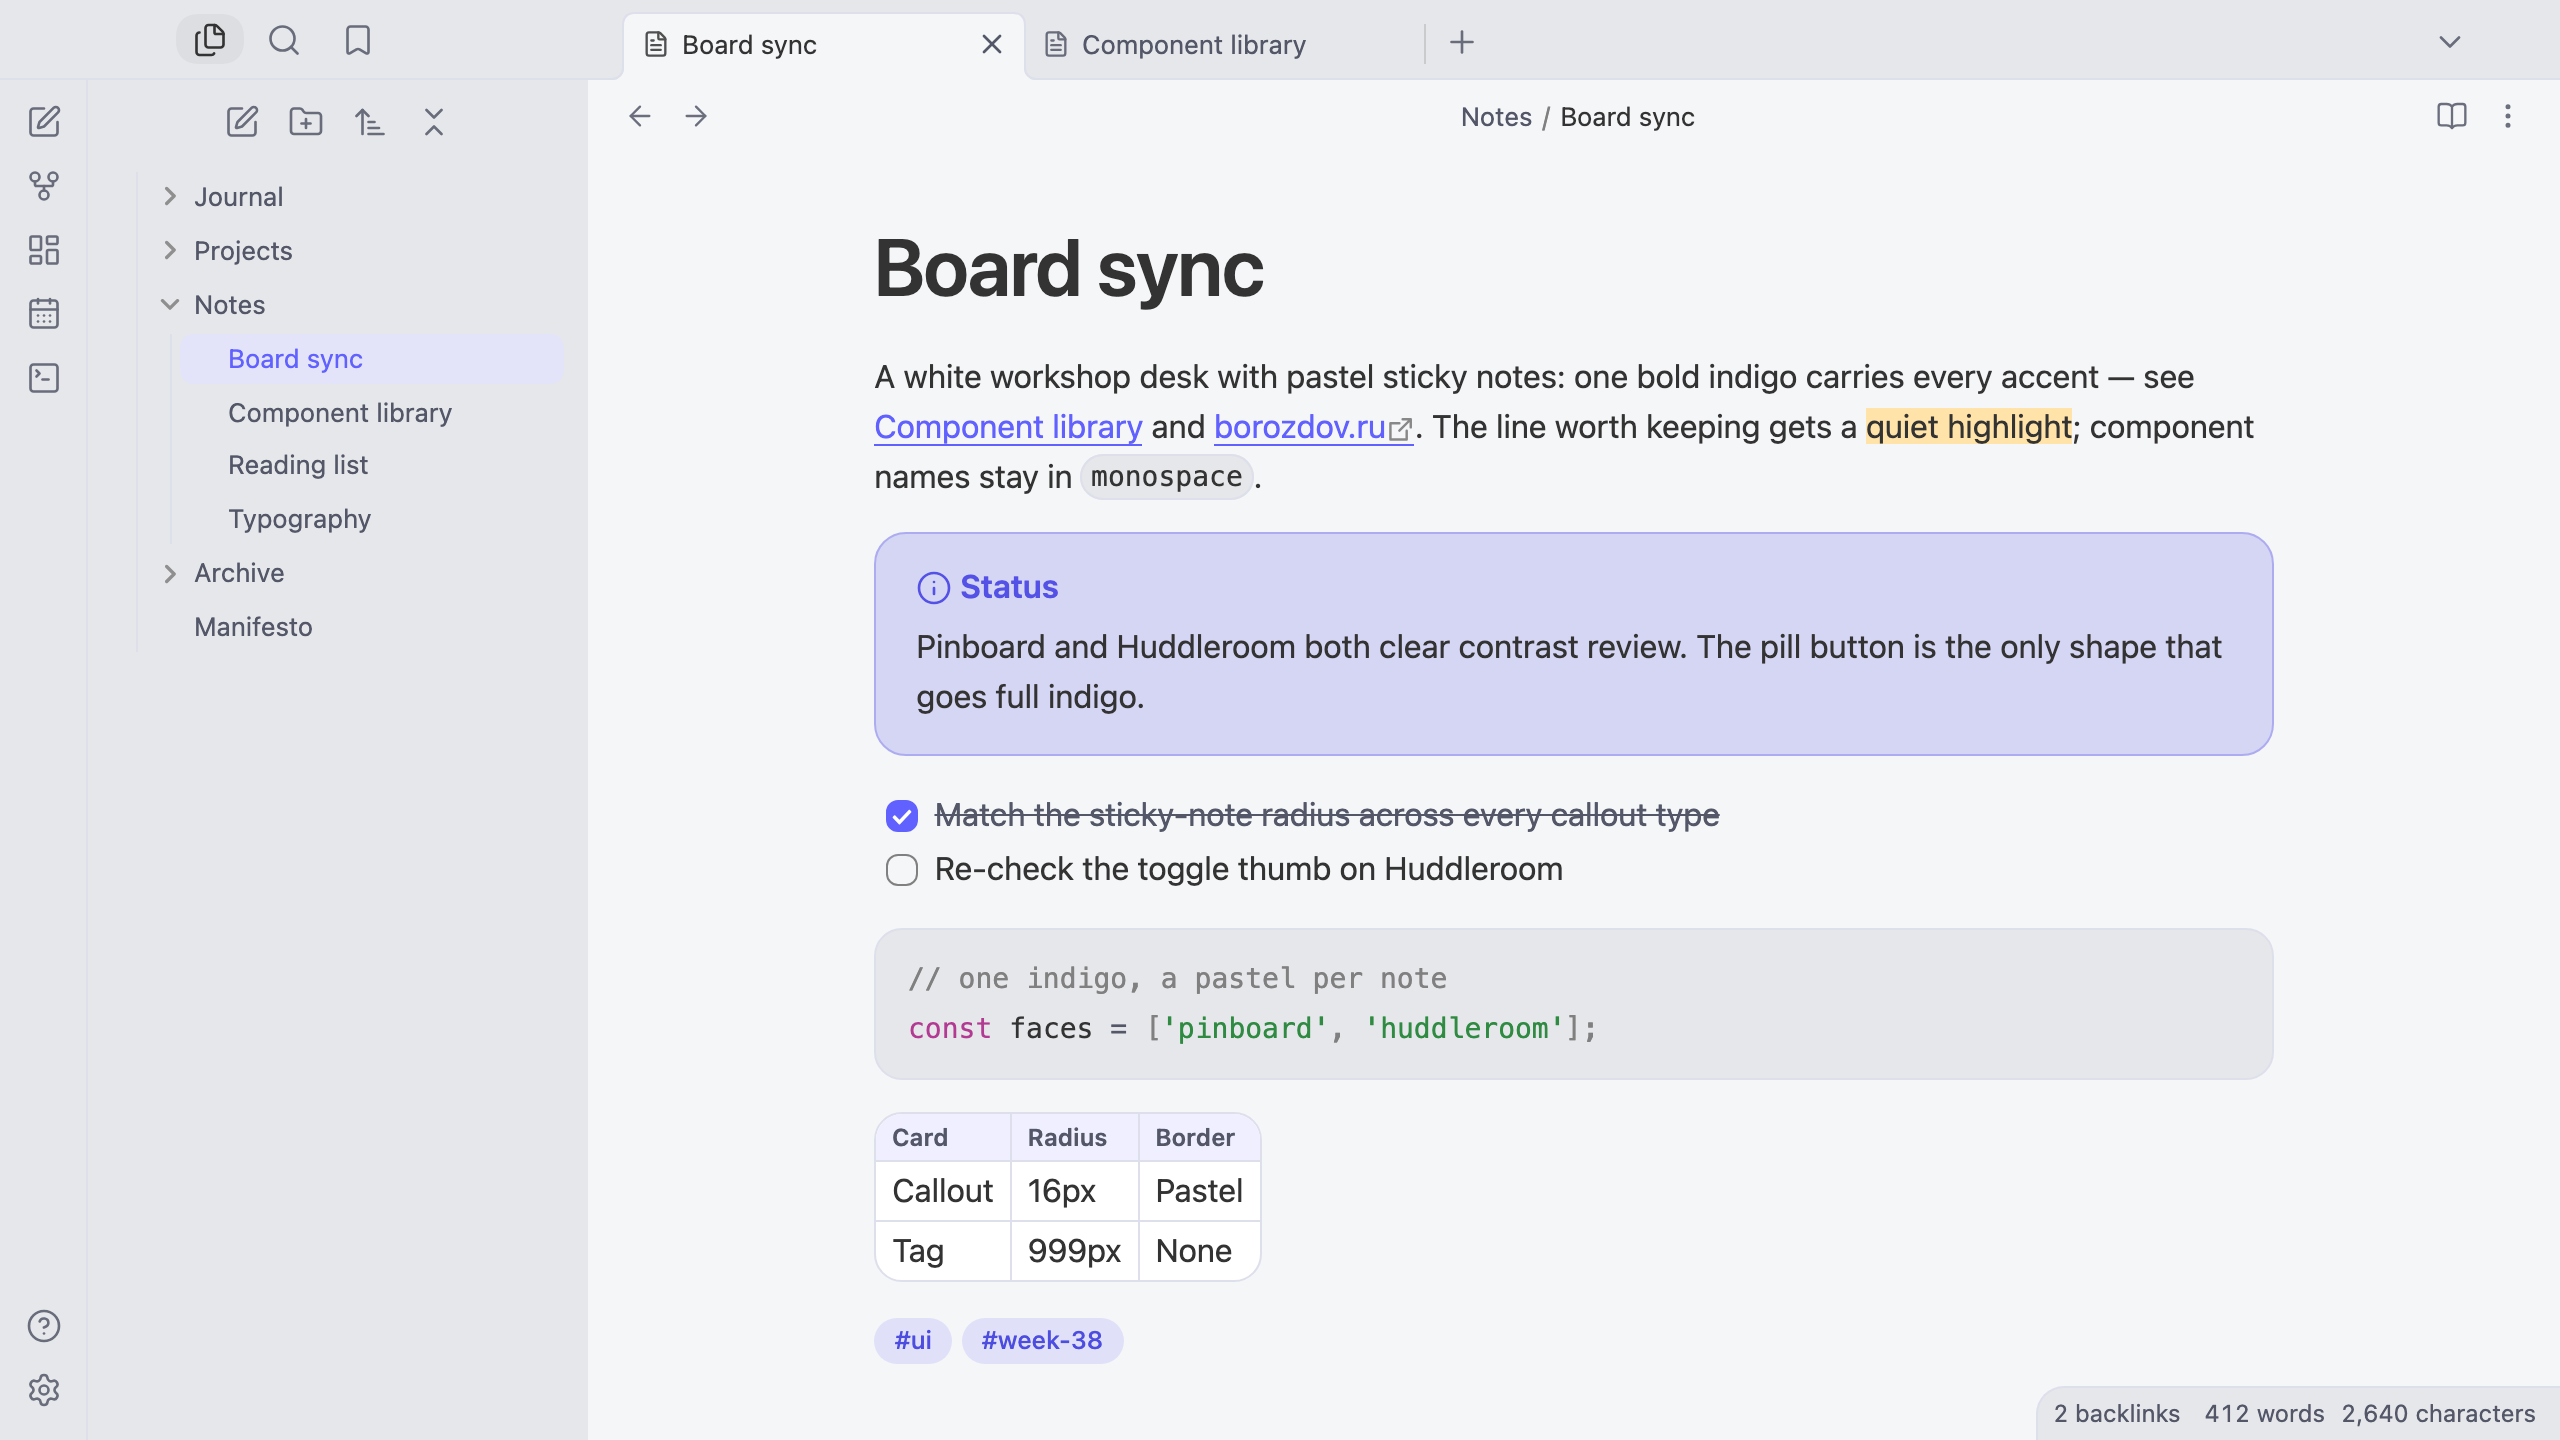Follow the Component library link in note
This screenshot has height=1440, width=2560.
point(1008,427)
